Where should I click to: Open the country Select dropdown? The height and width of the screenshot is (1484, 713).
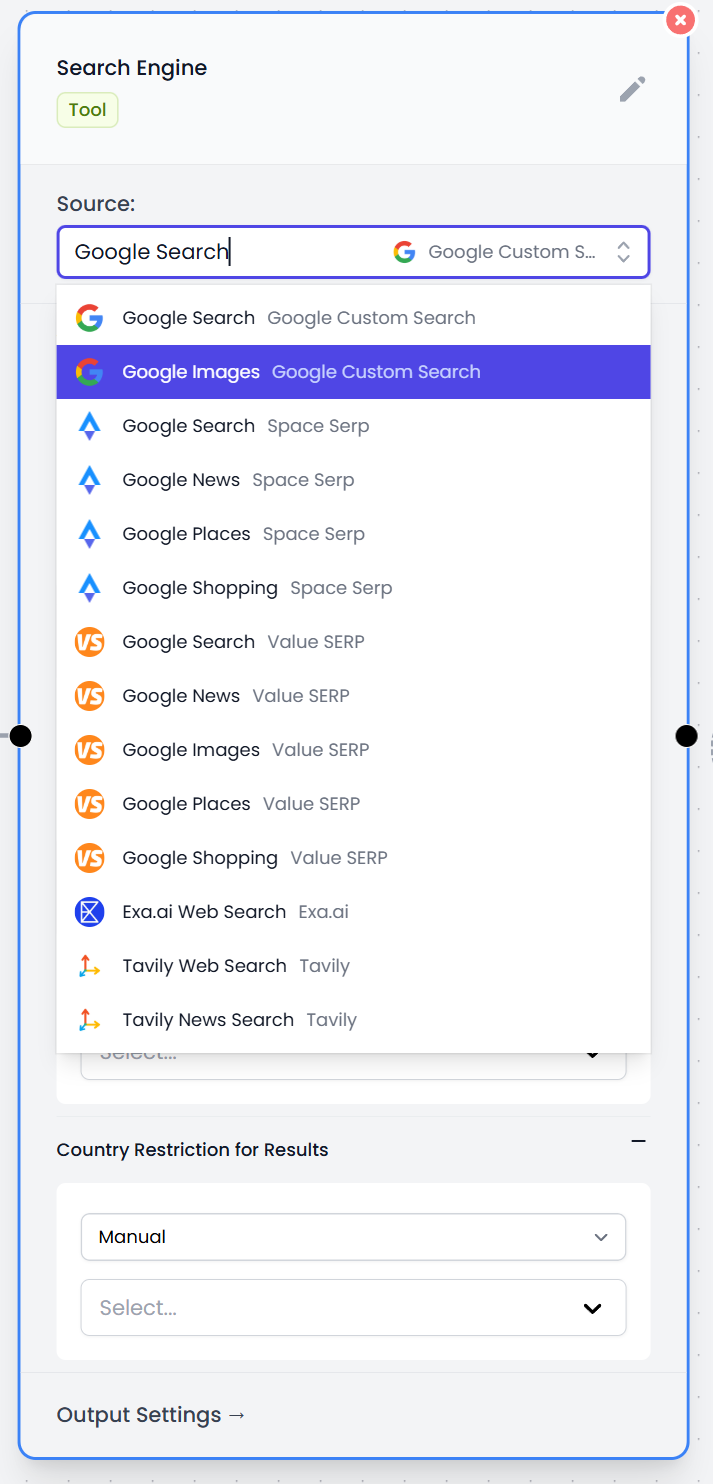tap(353, 1308)
